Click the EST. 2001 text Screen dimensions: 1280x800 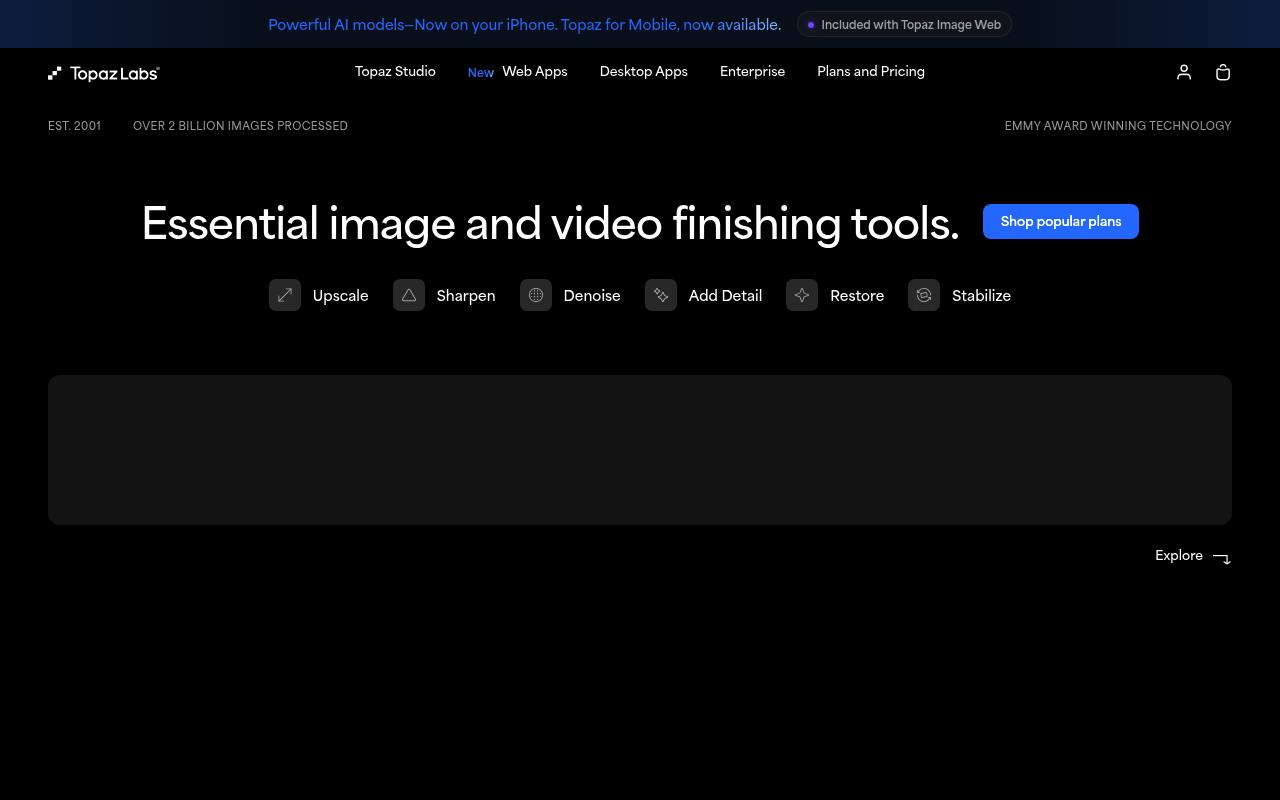pyautogui.click(x=75, y=126)
